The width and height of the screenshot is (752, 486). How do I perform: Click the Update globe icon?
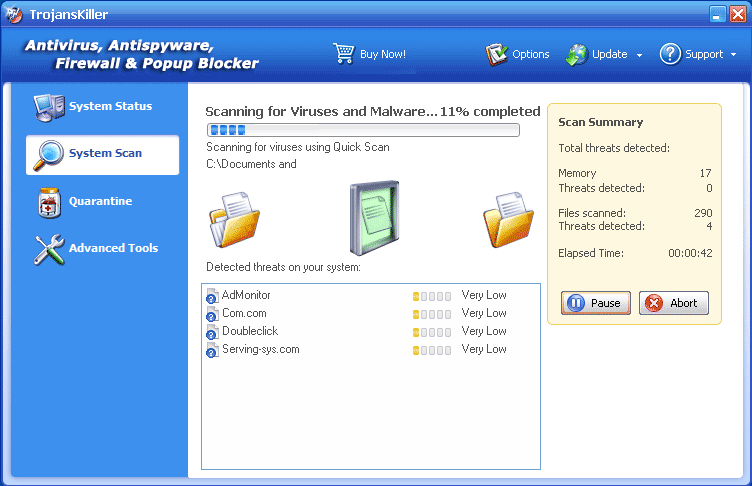coord(577,54)
